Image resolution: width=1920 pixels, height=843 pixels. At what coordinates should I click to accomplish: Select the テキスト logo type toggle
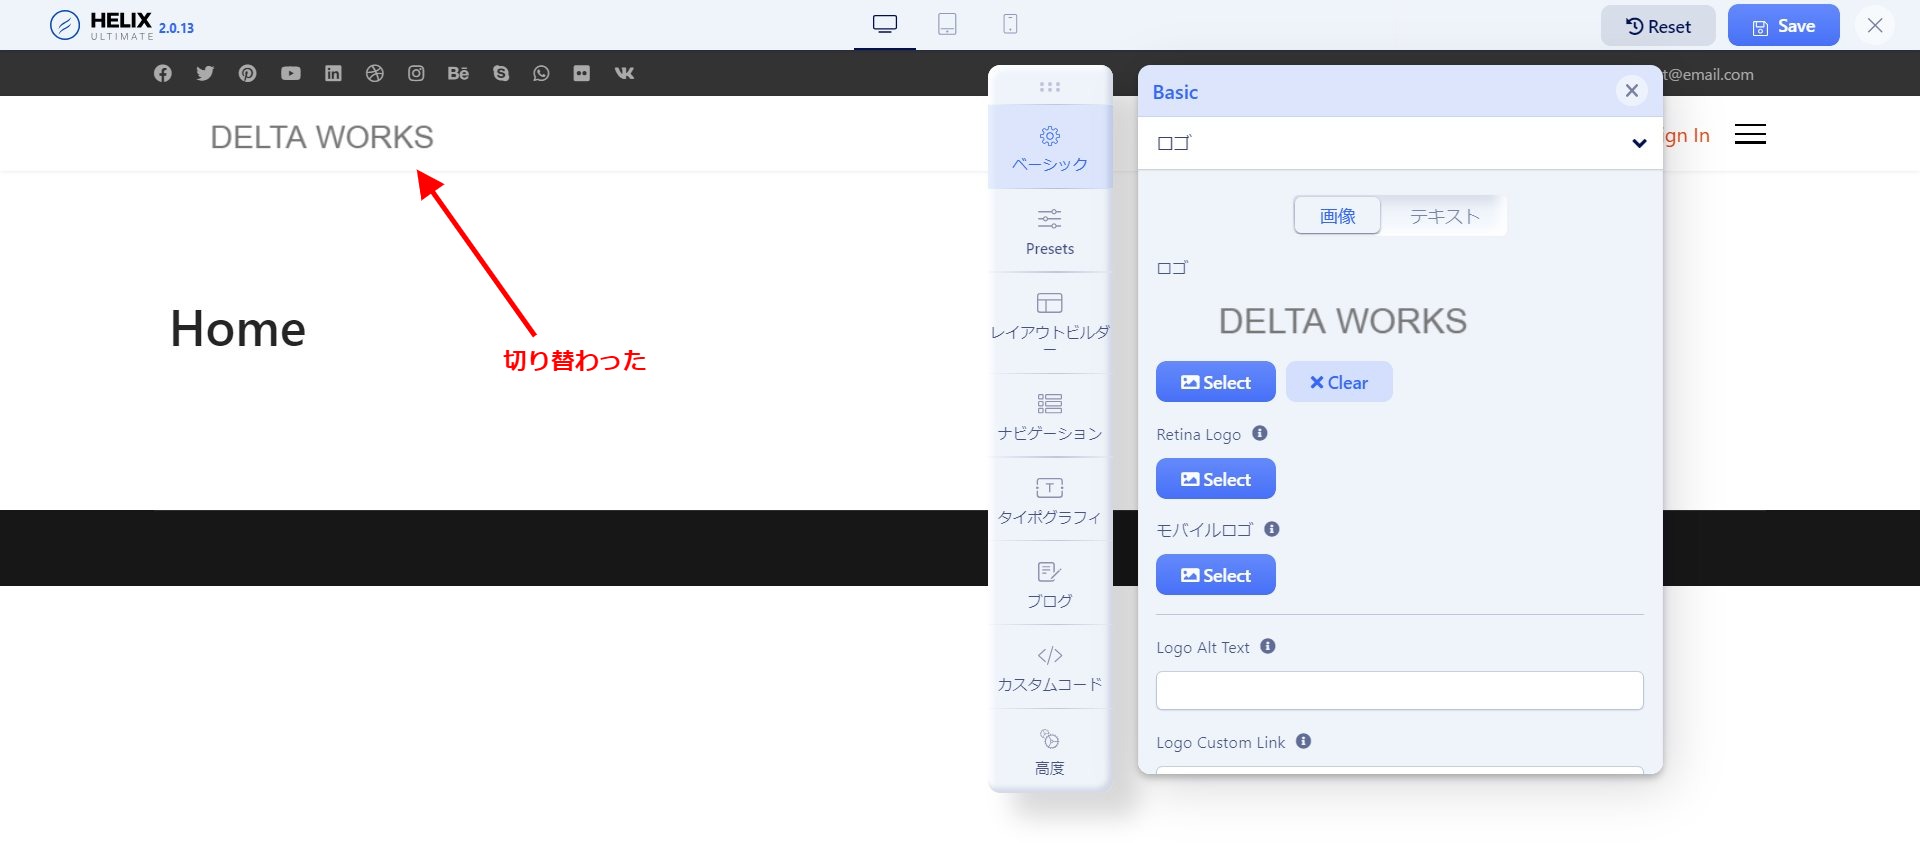1444,215
